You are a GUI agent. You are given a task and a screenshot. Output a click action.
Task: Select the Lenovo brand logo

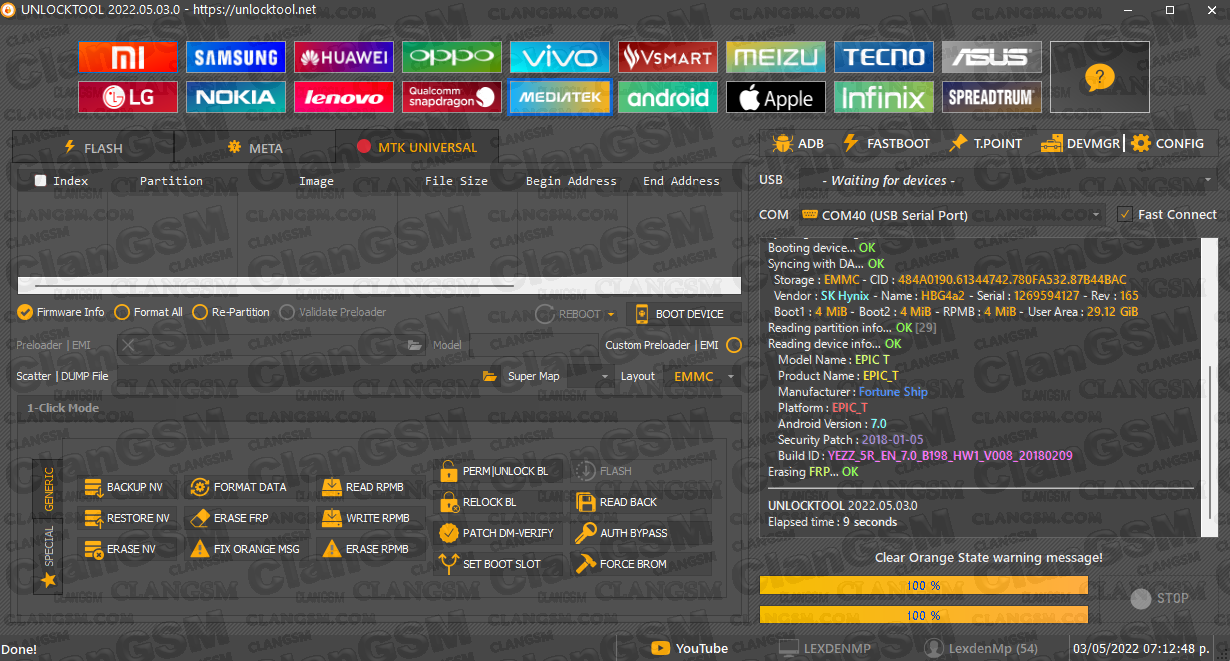tap(344, 97)
